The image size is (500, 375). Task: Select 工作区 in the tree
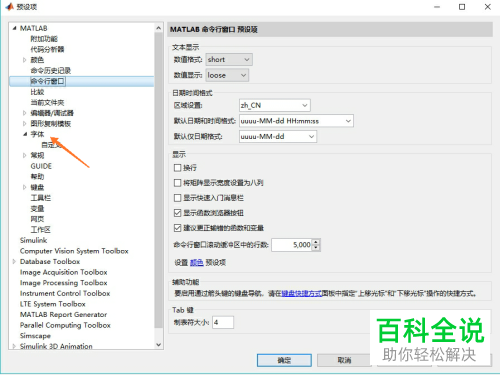(41, 230)
